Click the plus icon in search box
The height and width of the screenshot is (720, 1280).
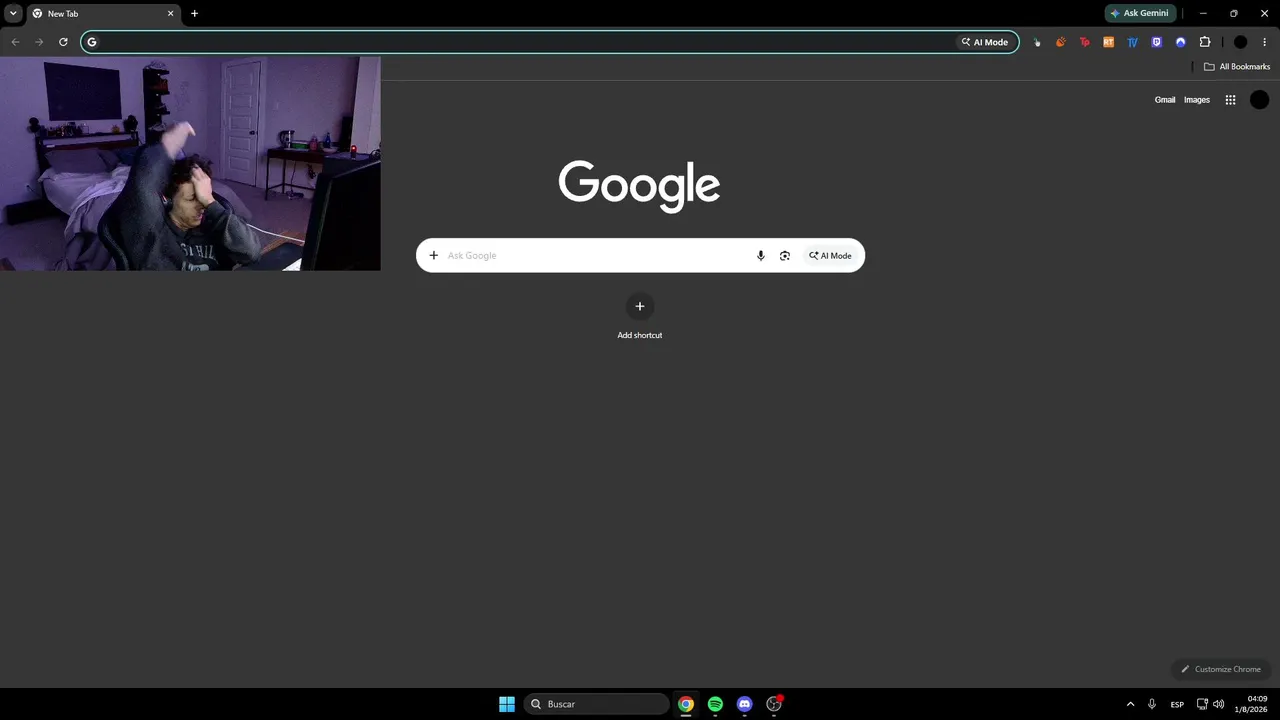coord(433,255)
